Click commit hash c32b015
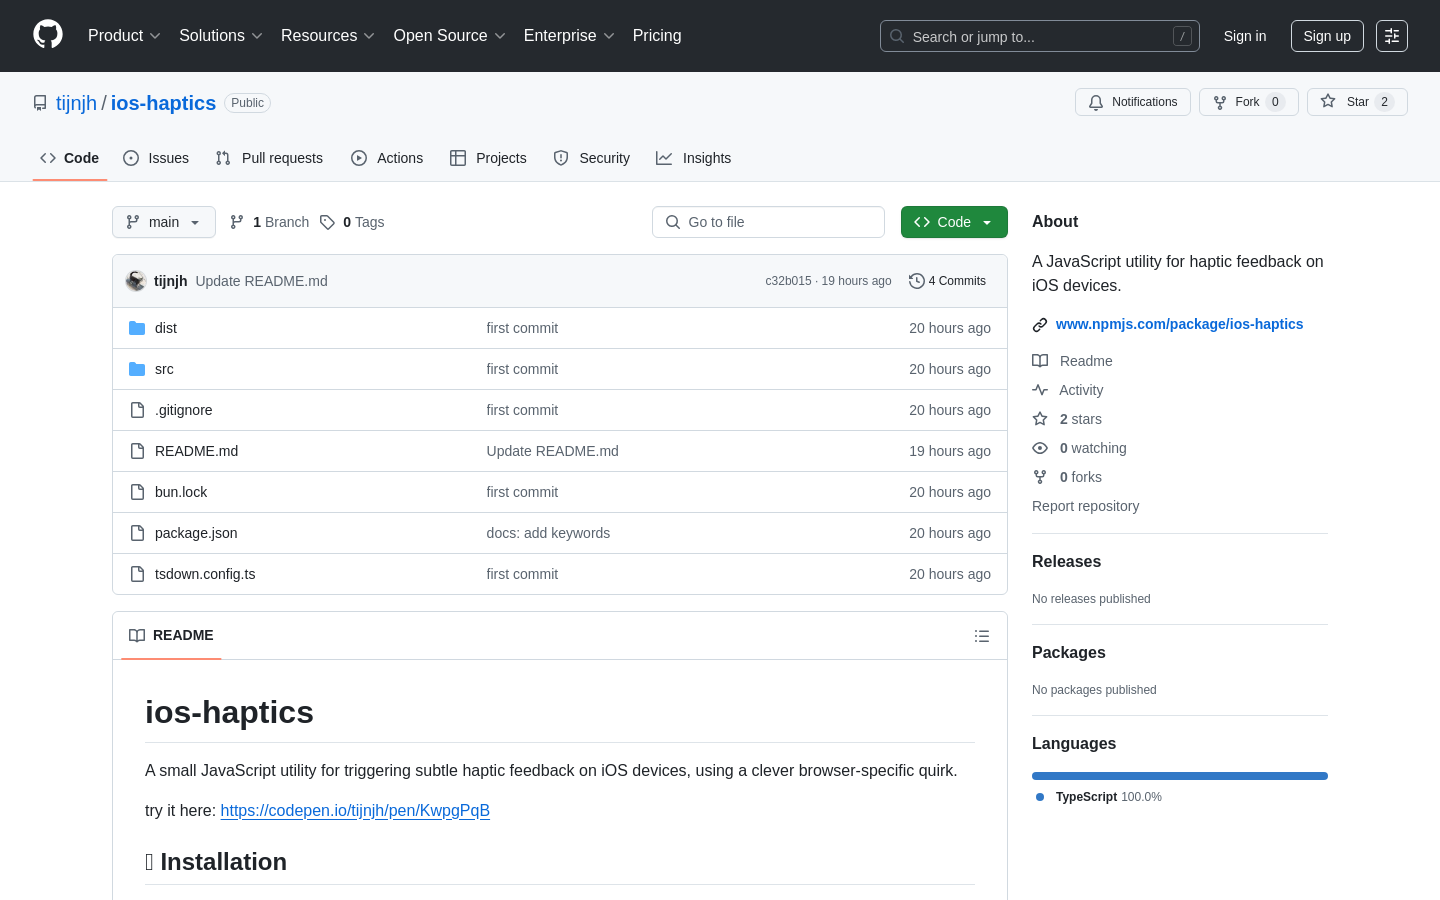The height and width of the screenshot is (900, 1440). coord(788,281)
